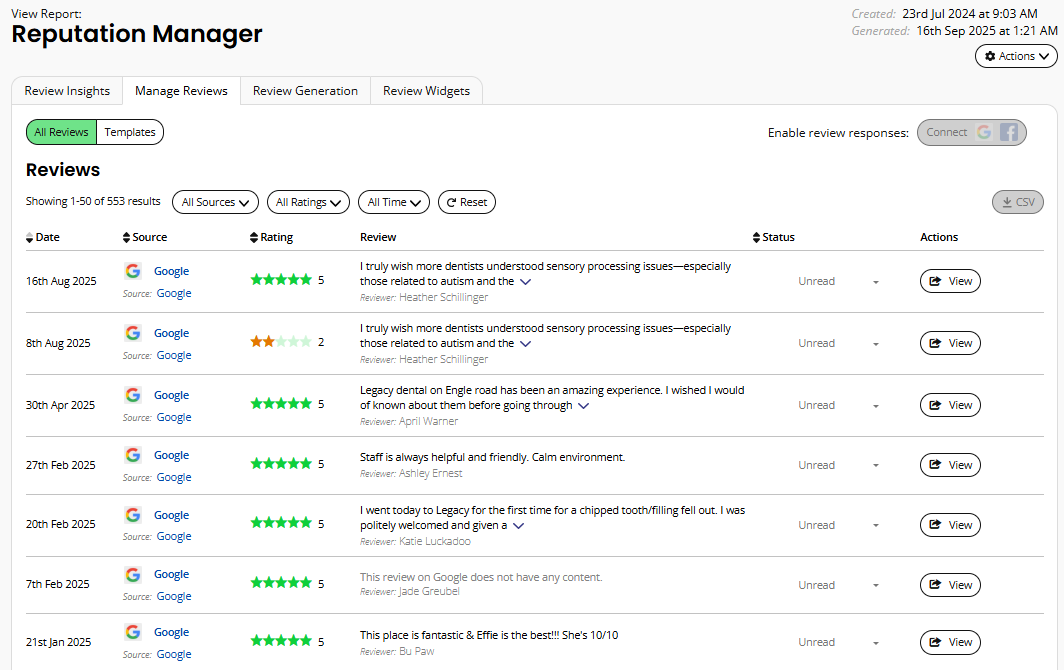Click the Reset filters button
Image resolution: width=1064 pixels, height=670 pixels.
[x=467, y=202]
